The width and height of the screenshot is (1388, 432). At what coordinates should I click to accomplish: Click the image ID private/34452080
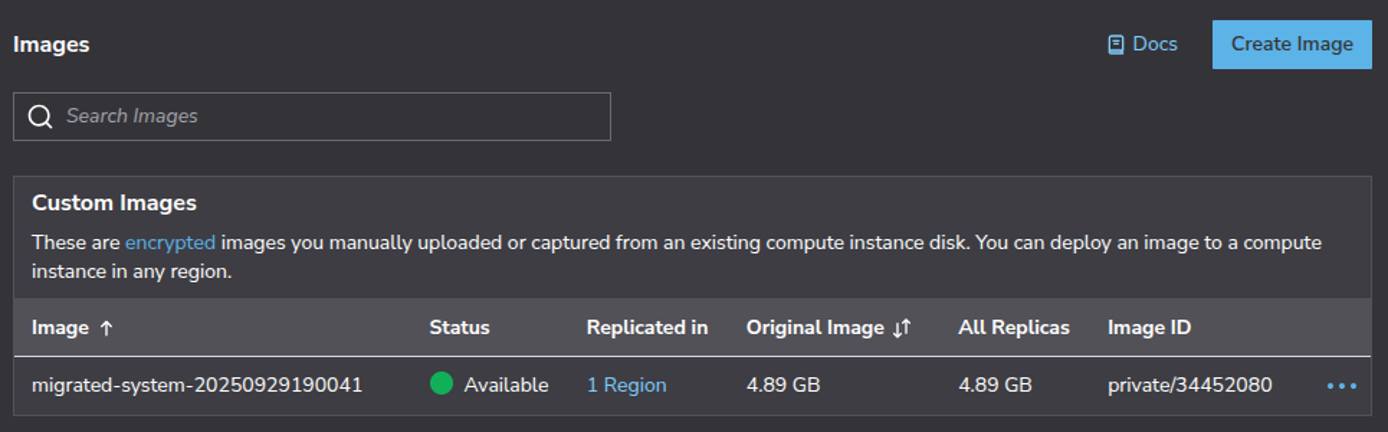(1189, 385)
